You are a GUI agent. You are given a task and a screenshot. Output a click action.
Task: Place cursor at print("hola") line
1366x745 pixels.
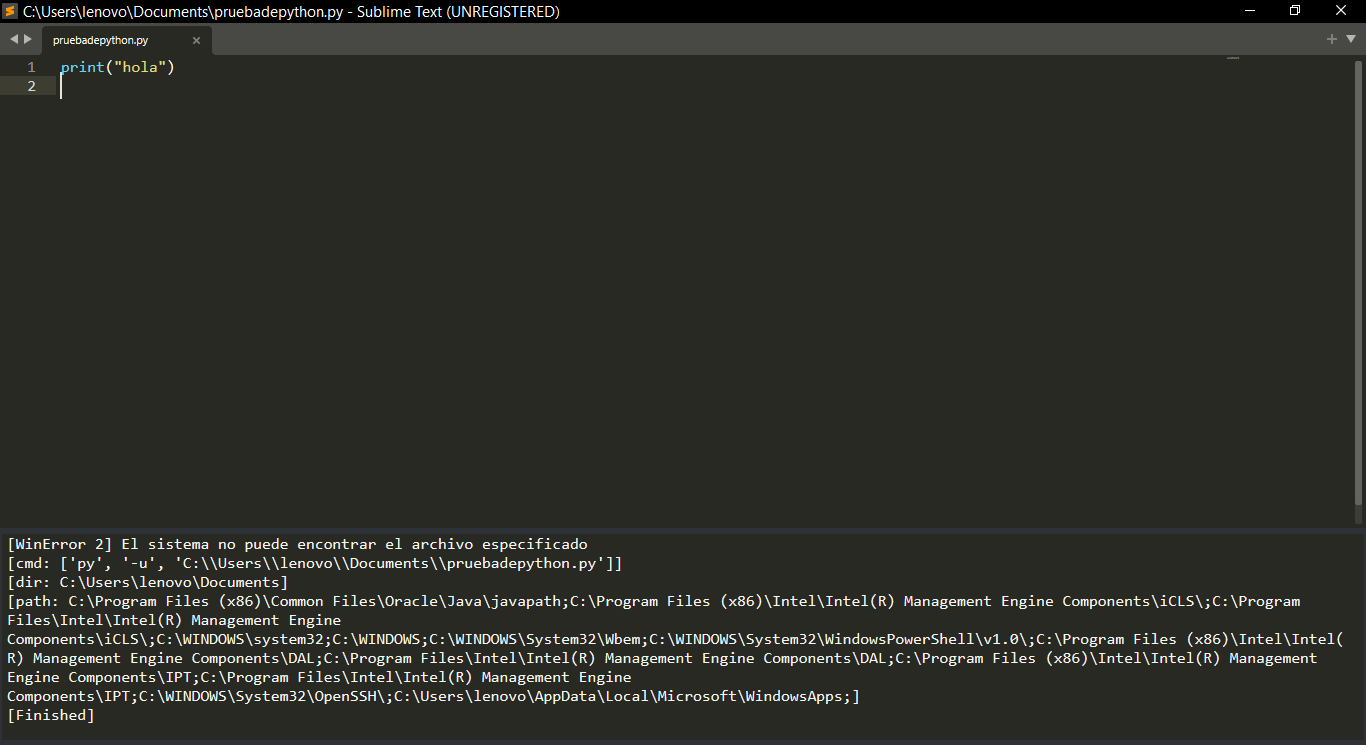pos(117,67)
